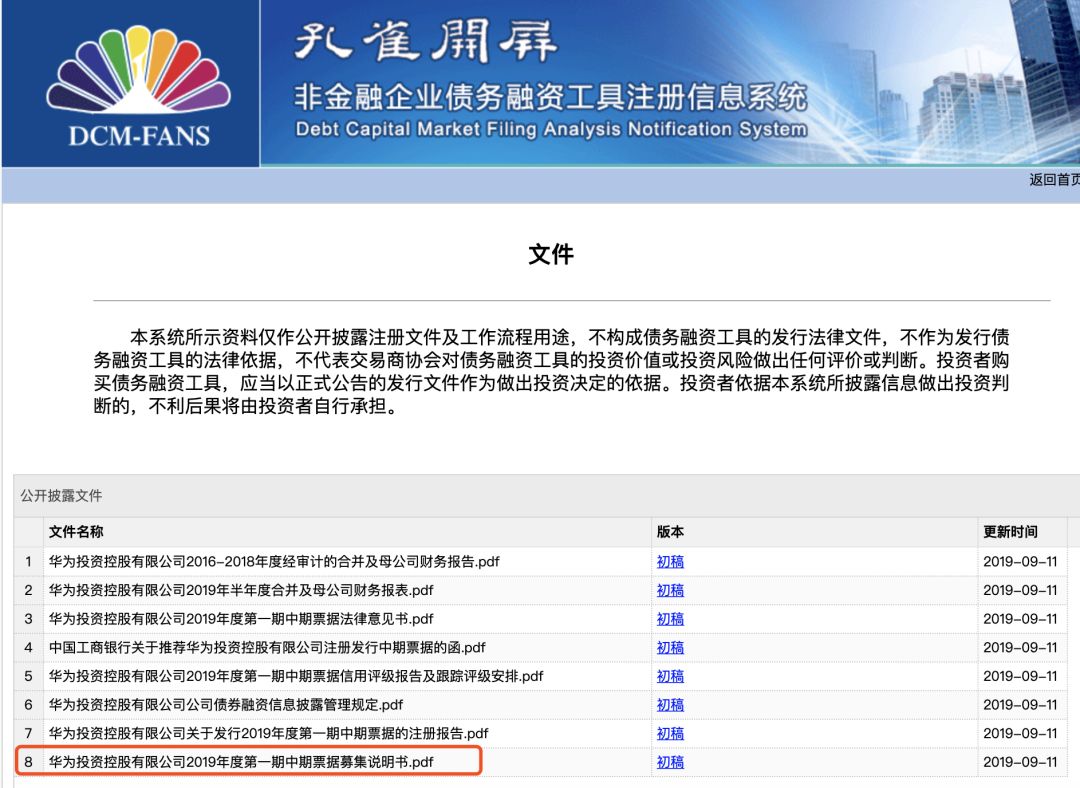Click the Debt Capital Market Filing banner subtitle

[x=551, y=129]
